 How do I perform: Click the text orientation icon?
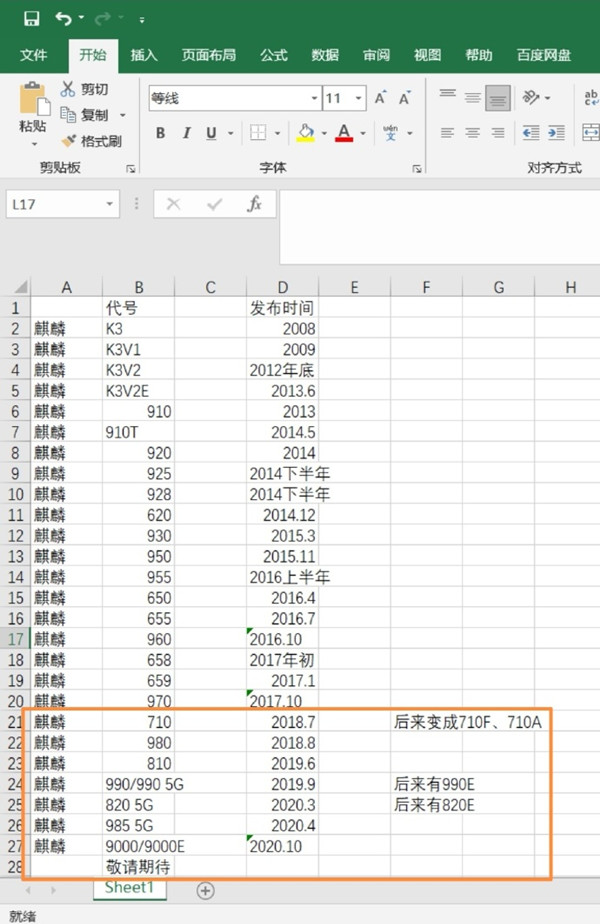pyautogui.click(x=531, y=97)
